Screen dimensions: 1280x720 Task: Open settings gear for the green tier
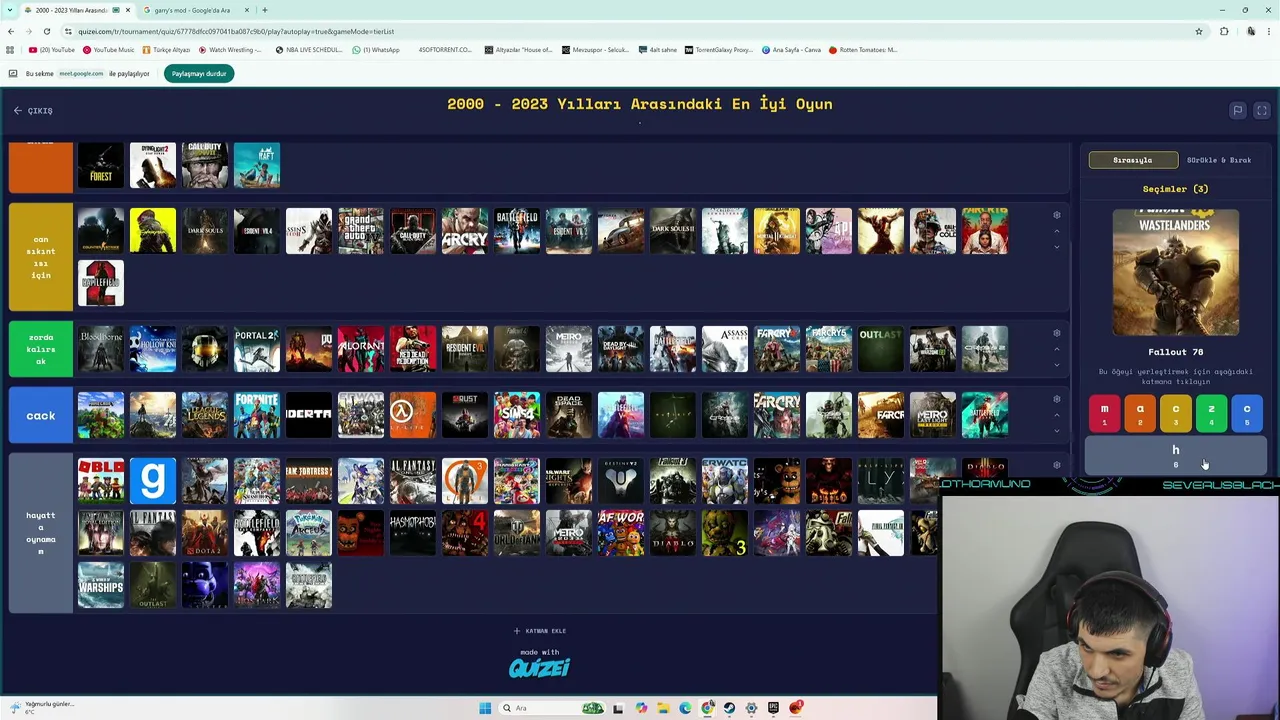coord(1057,333)
